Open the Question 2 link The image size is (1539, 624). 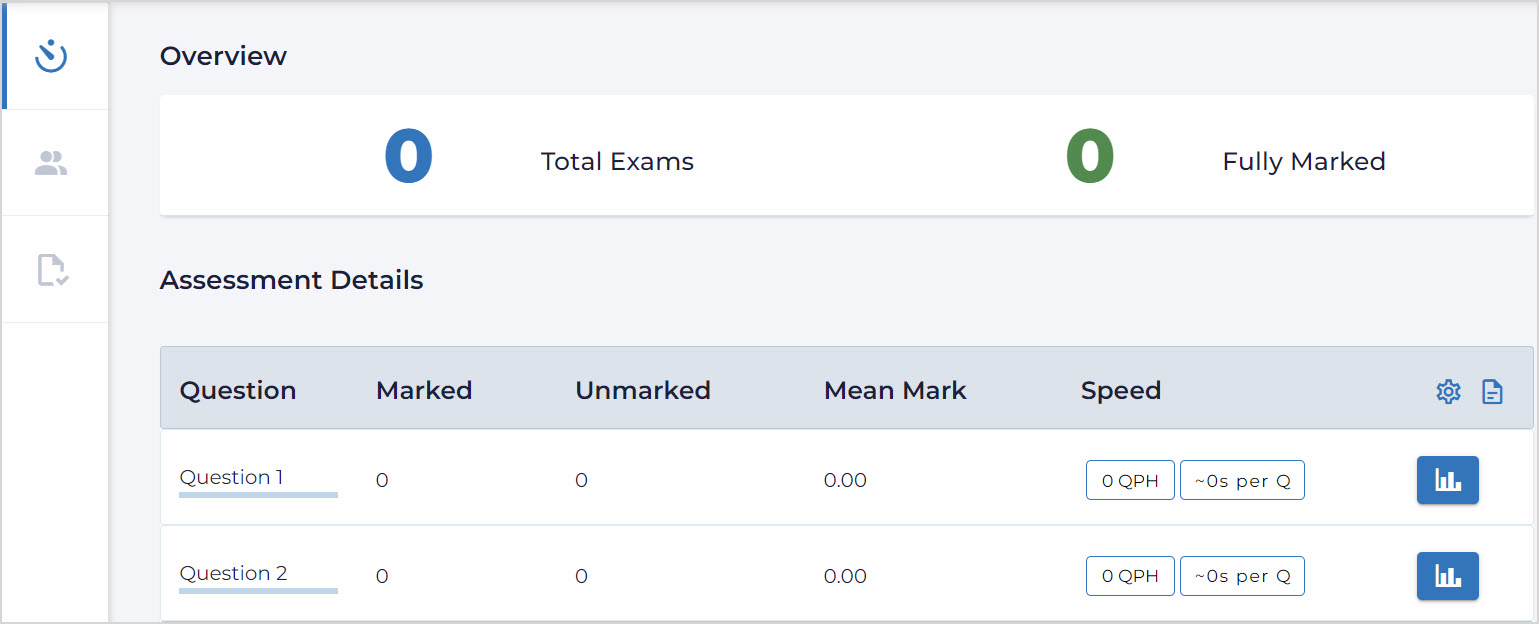(x=233, y=574)
